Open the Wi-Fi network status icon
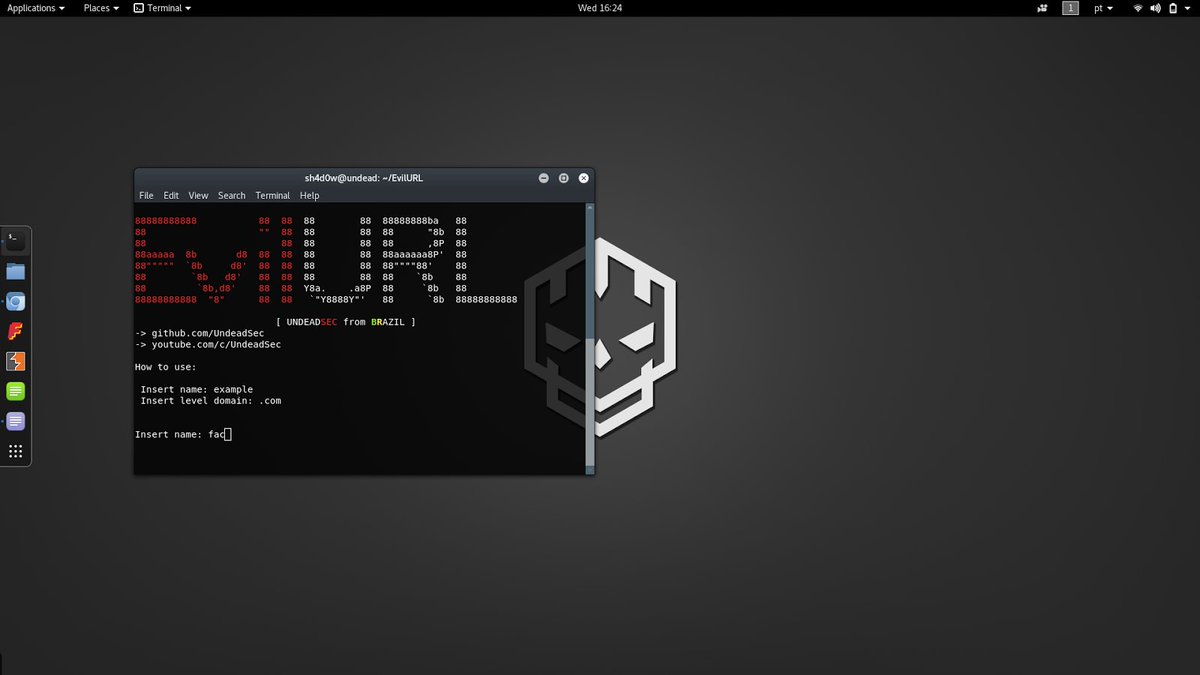This screenshot has width=1200, height=675. pyautogui.click(x=1138, y=8)
